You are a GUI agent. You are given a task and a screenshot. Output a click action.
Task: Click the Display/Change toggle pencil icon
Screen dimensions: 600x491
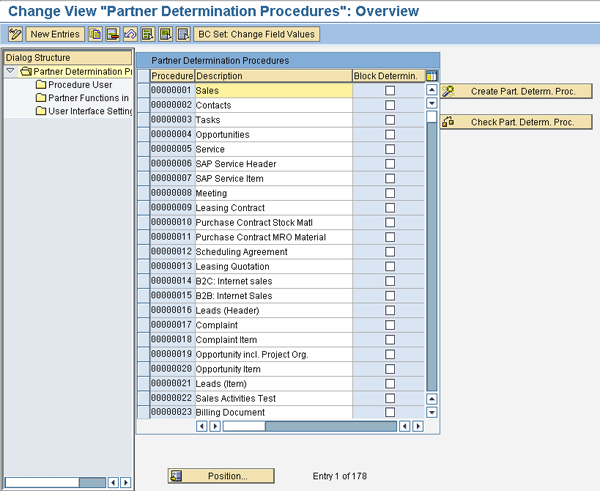15,34
